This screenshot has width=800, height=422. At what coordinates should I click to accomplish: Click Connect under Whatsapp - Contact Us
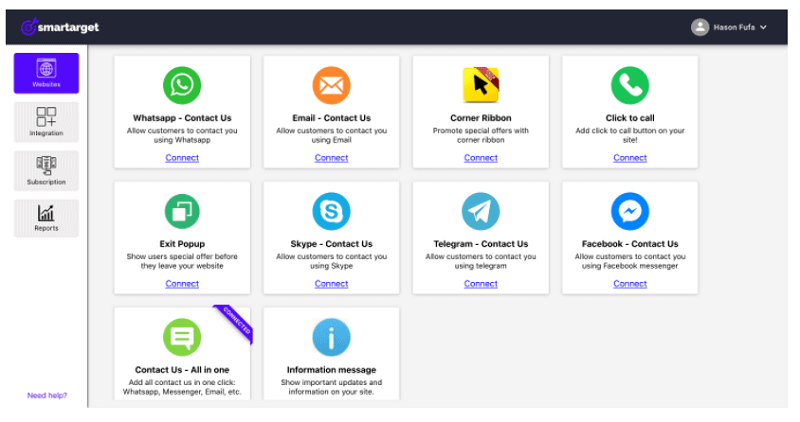[182, 158]
